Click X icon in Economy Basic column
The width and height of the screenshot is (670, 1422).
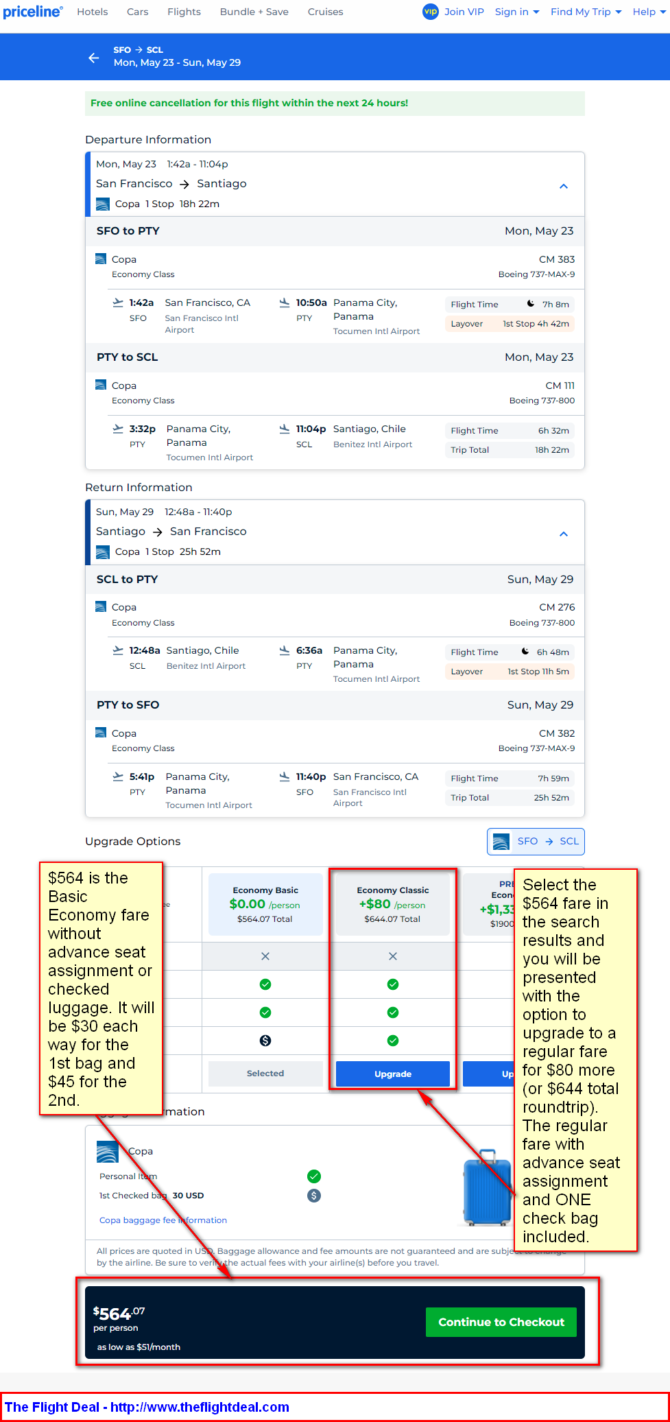[265, 957]
